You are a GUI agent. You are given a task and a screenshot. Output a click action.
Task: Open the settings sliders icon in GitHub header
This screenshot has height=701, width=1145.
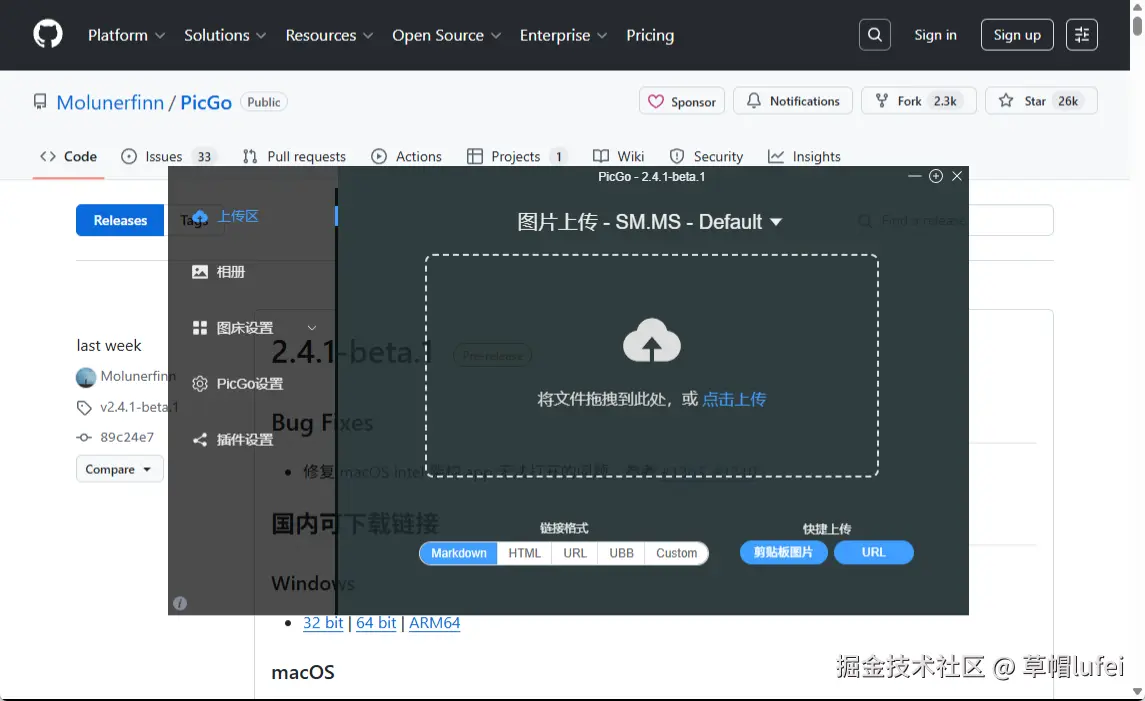1081,35
